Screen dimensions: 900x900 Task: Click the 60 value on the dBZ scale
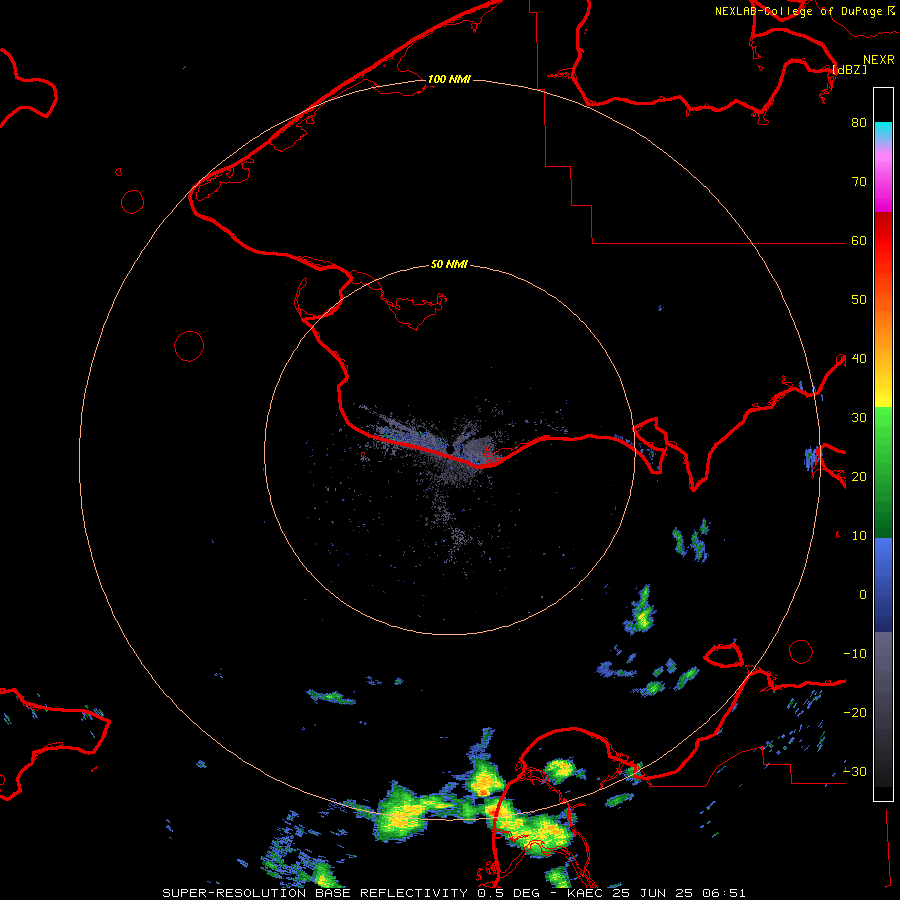(x=859, y=240)
